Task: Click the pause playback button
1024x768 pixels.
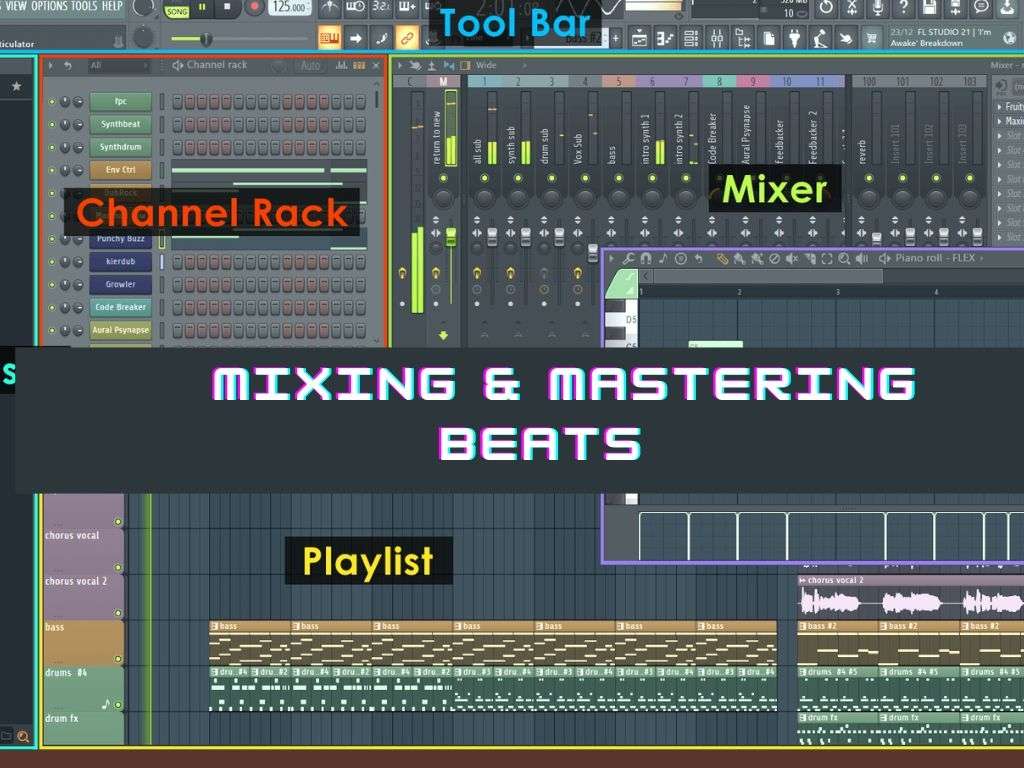Action: (x=202, y=7)
